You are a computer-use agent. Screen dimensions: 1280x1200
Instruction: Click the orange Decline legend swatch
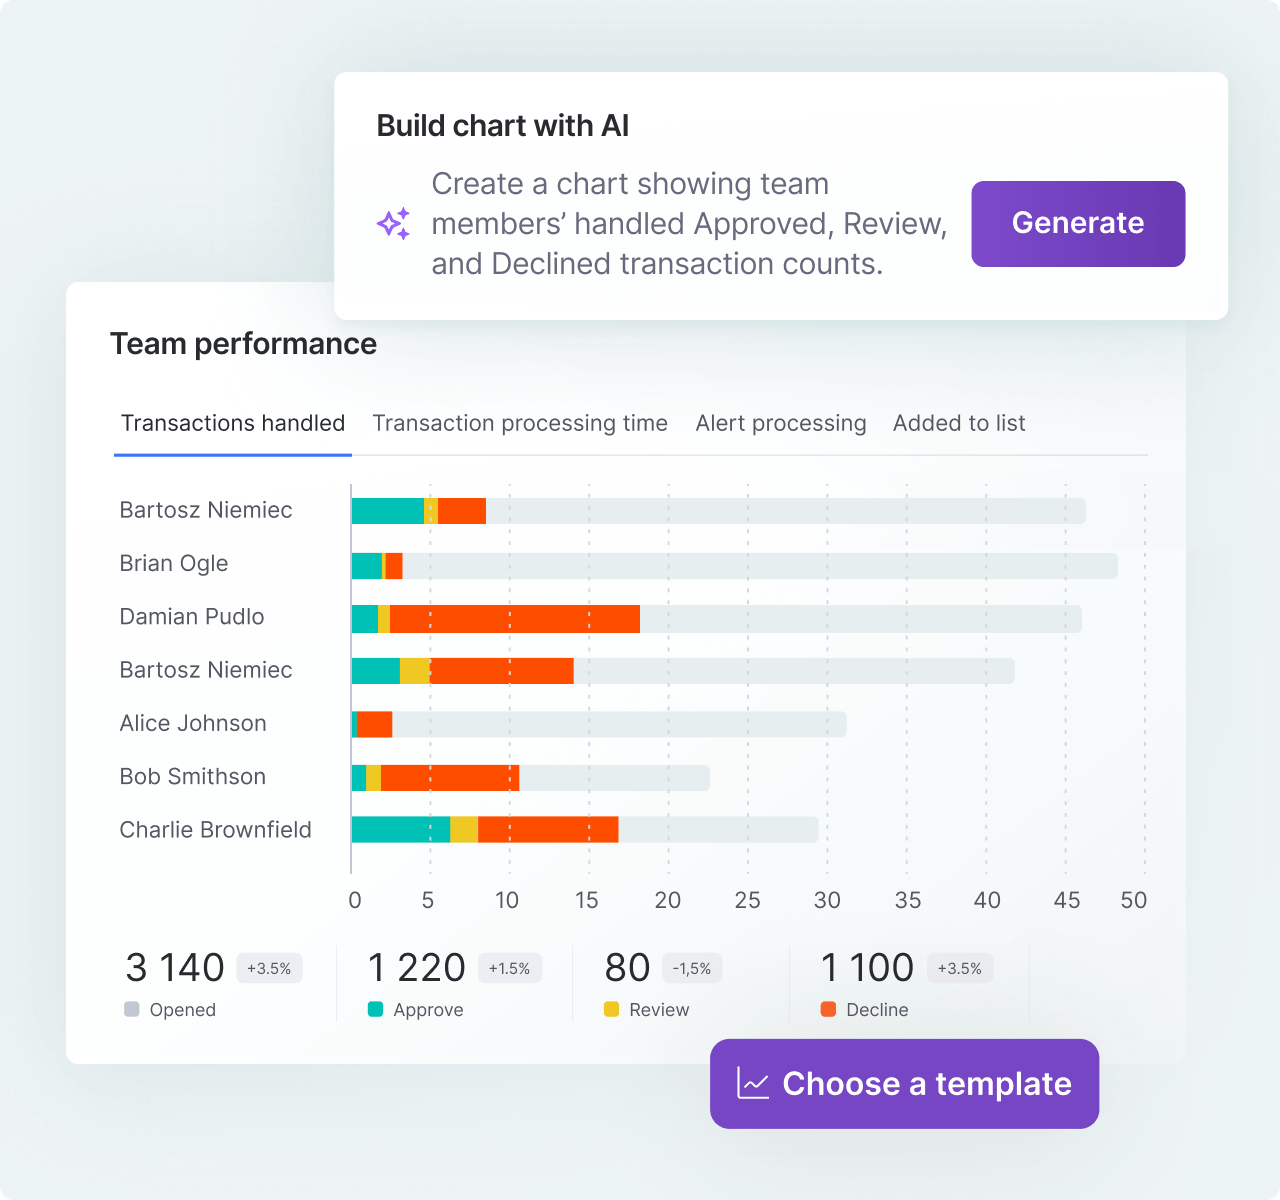pyautogui.click(x=828, y=1009)
